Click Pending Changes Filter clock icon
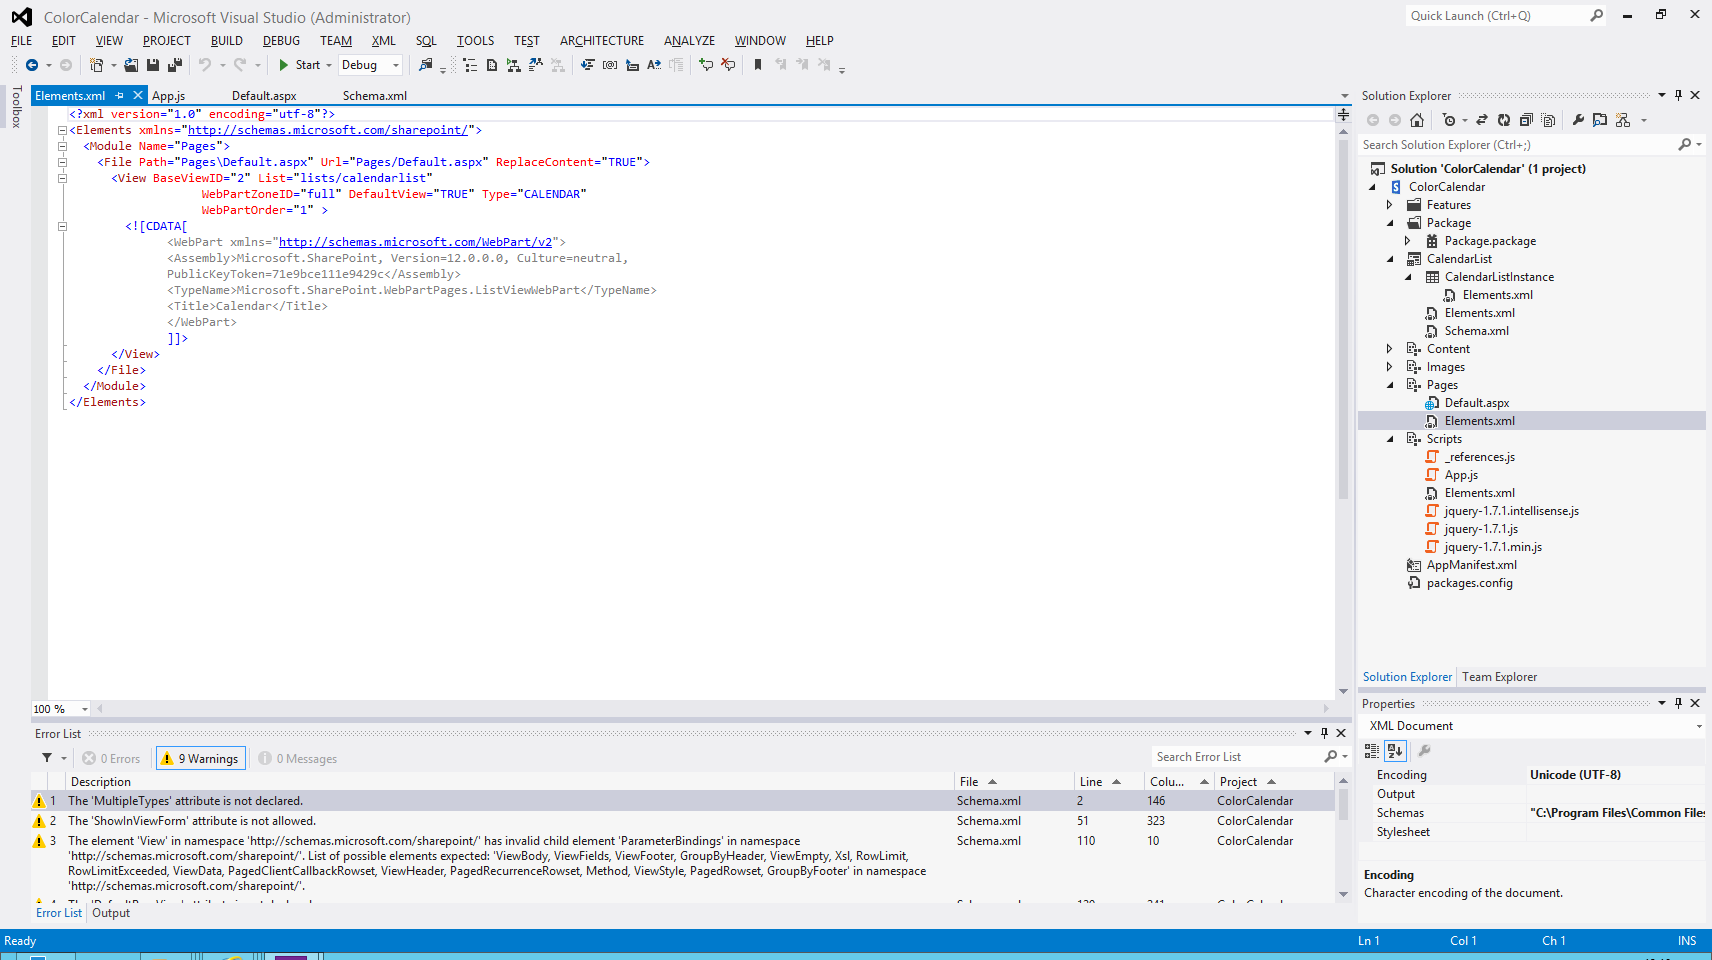 point(1449,120)
